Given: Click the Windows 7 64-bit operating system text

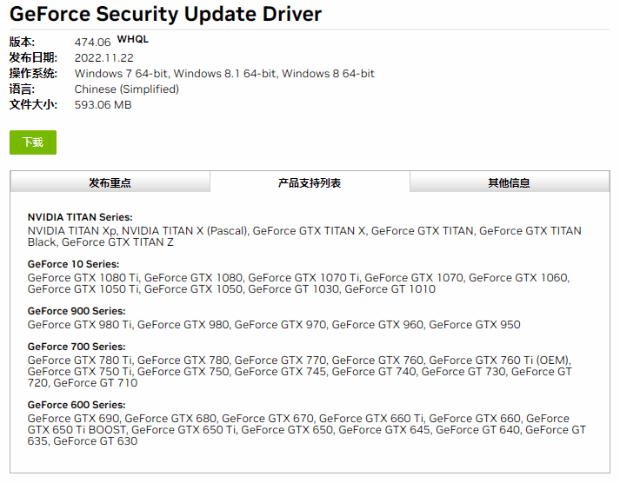Looking at the screenshot, I should click(x=121, y=74).
